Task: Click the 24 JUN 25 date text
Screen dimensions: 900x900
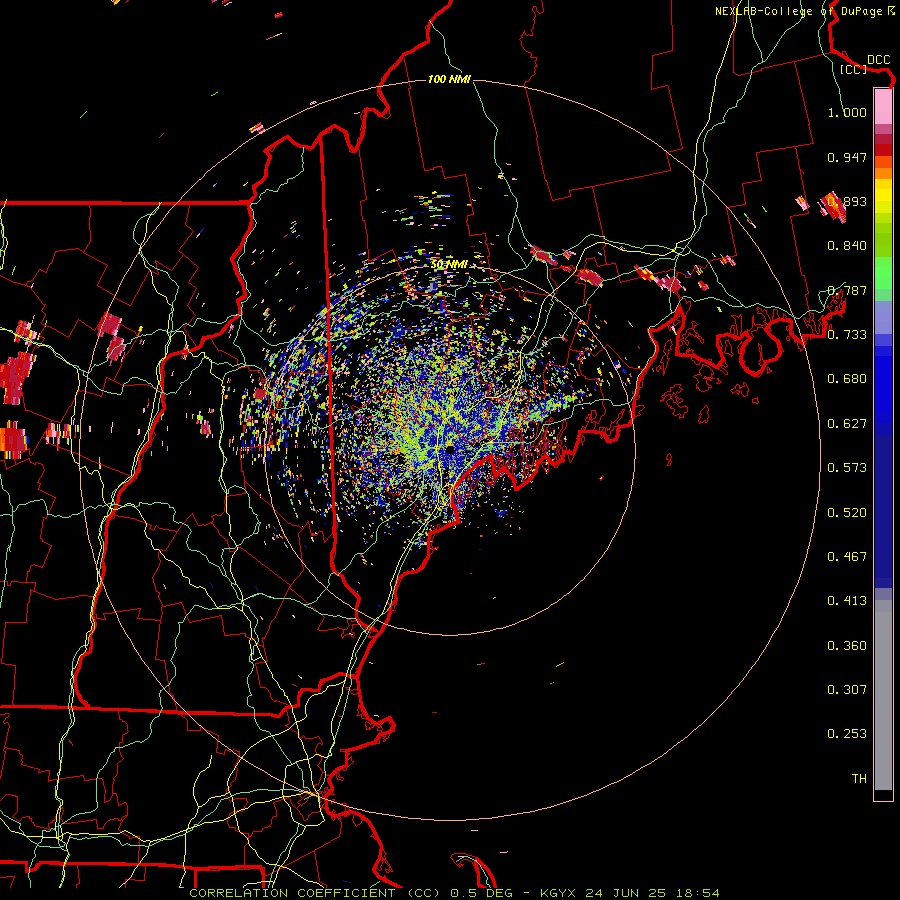Action: coord(626,893)
